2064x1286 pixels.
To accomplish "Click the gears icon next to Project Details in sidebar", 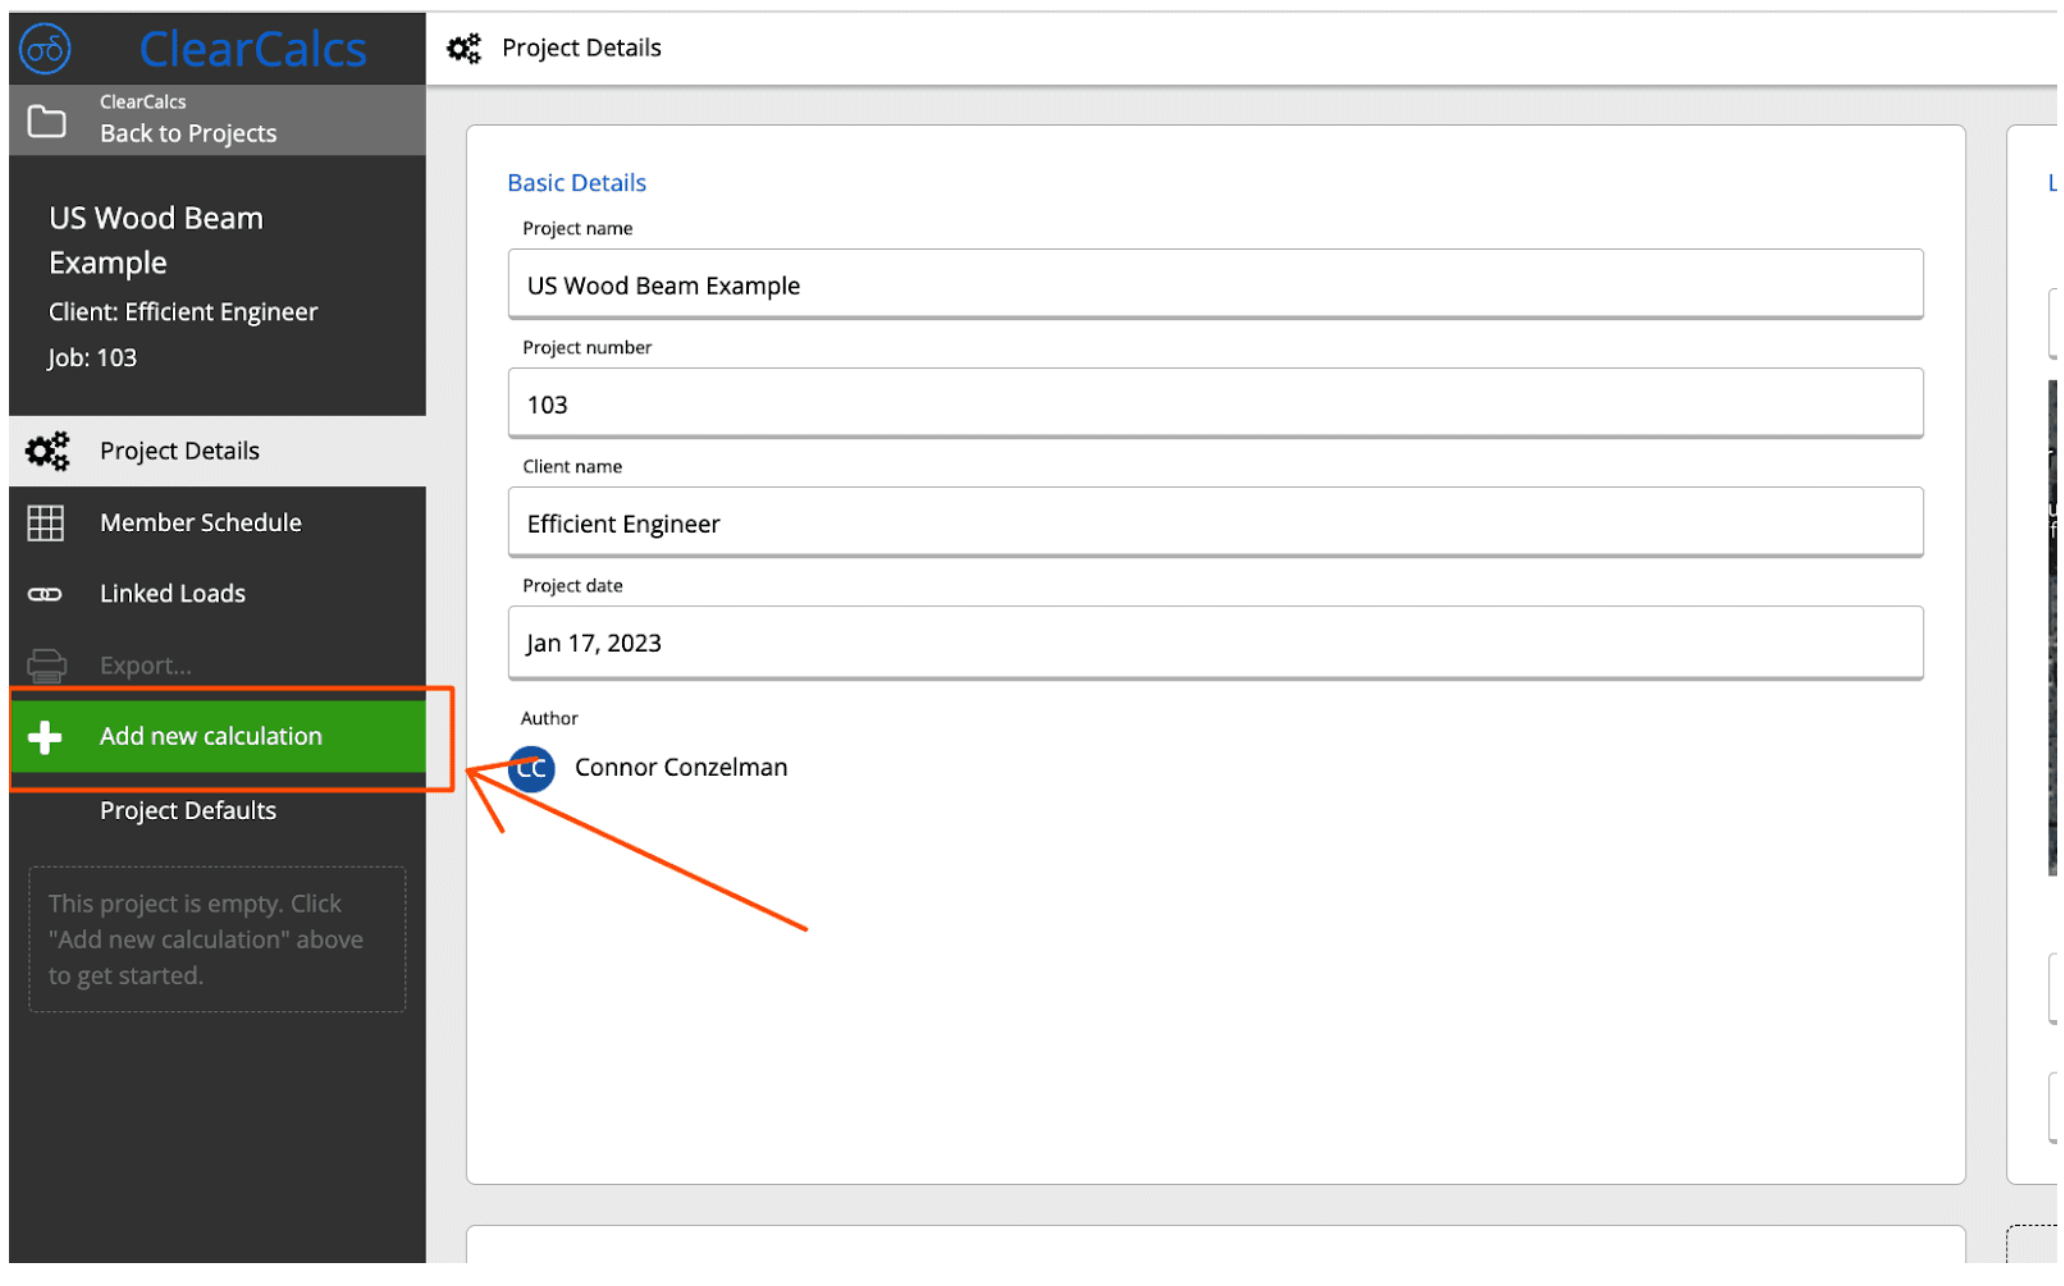I will click(47, 451).
